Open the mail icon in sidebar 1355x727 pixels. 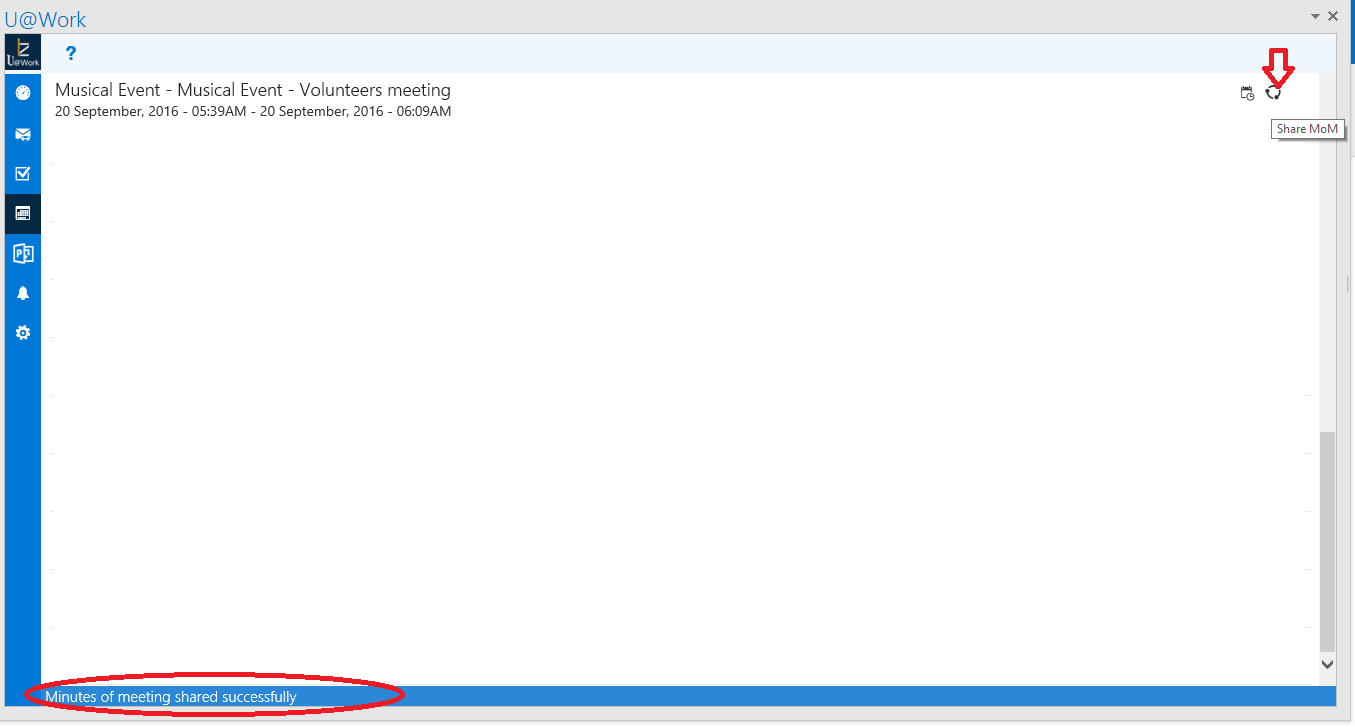point(23,134)
